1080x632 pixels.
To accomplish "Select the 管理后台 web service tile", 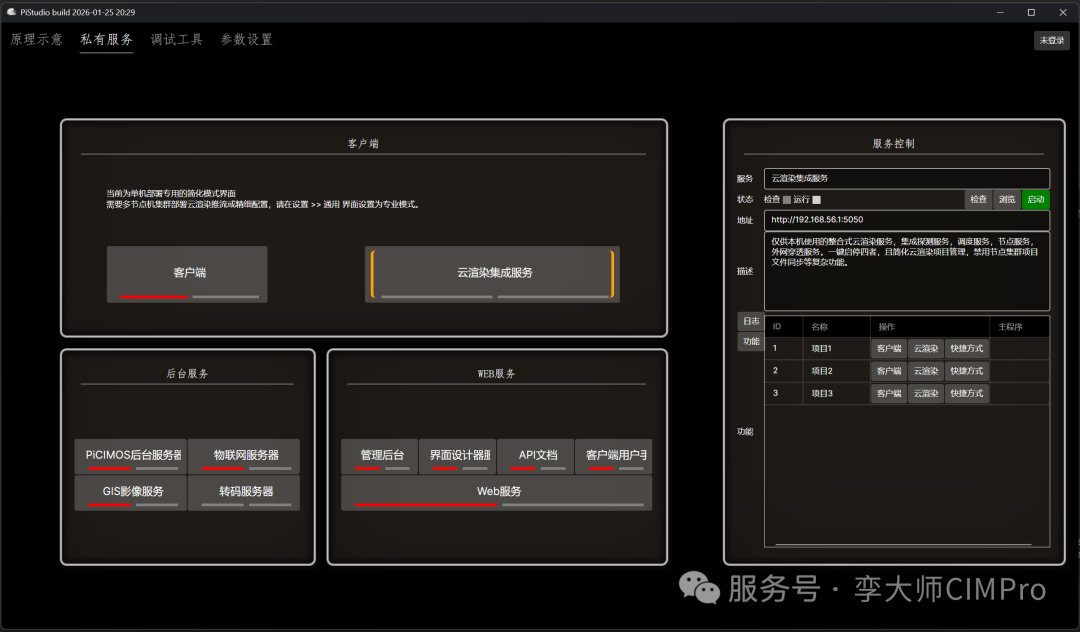I will pyautogui.click(x=380, y=456).
